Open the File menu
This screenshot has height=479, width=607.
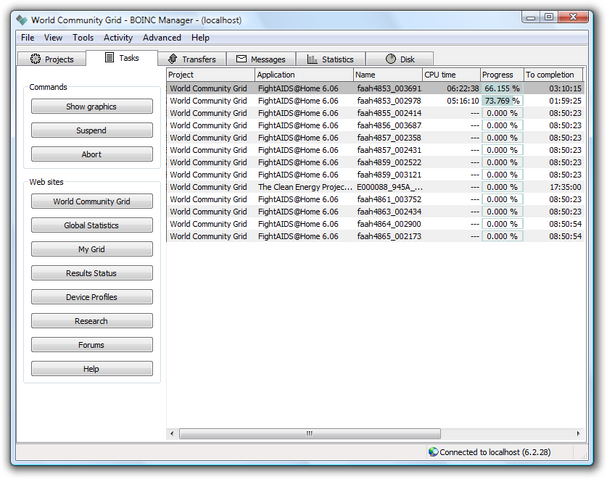[x=27, y=38]
